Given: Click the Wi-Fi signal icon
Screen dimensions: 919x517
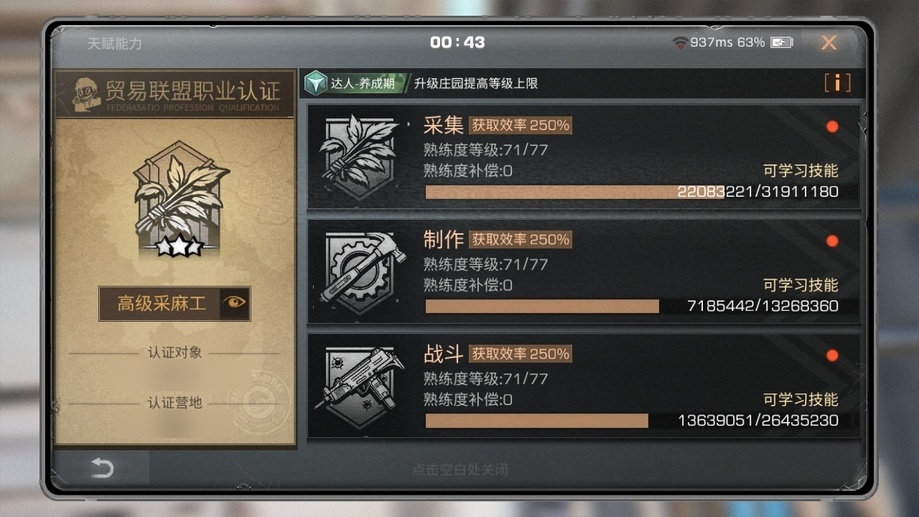Looking at the screenshot, I should point(680,42).
